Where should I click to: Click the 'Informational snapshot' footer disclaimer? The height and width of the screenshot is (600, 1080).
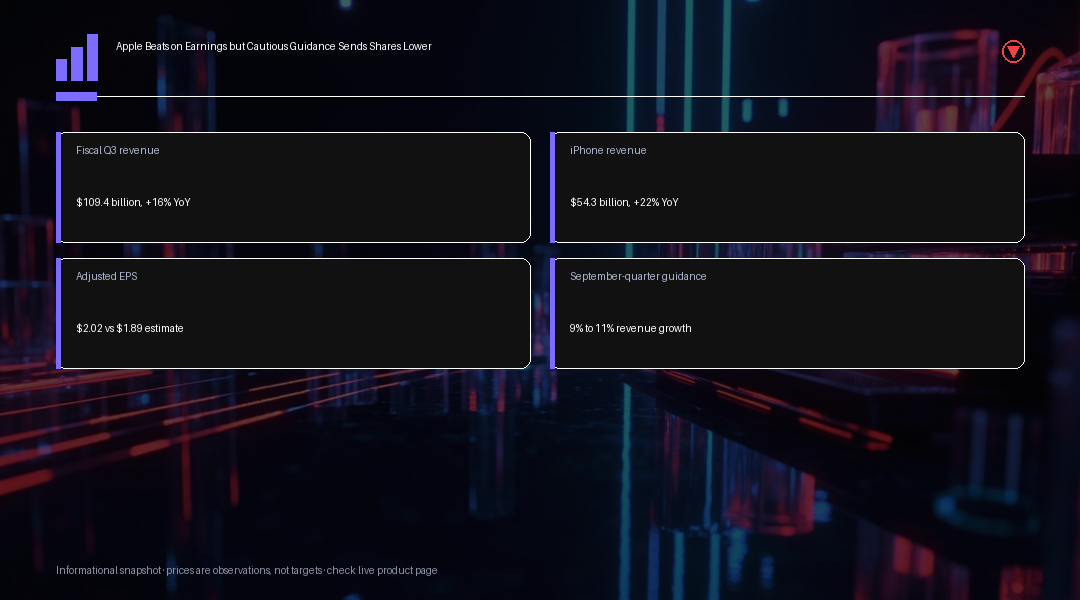pos(247,570)
